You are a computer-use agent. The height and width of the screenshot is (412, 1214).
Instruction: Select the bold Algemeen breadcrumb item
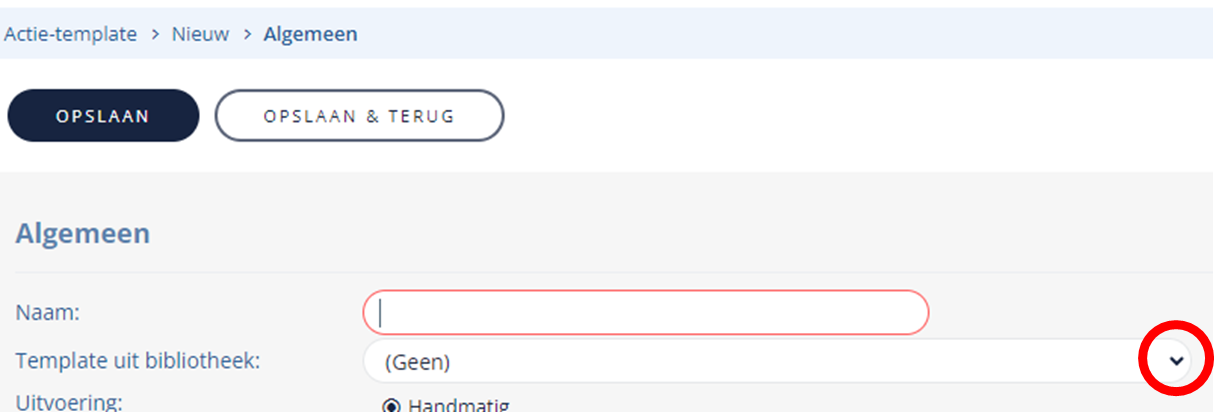click(x=310, y=34)
